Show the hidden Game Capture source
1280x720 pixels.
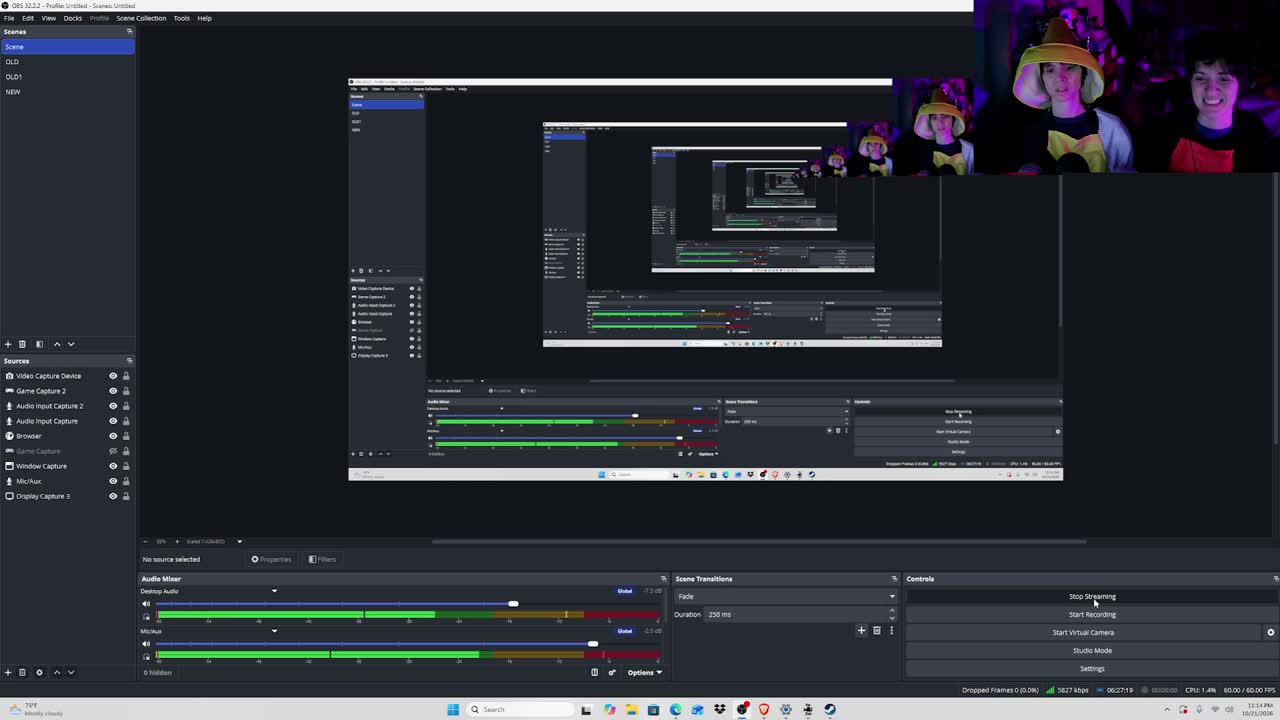113,451
